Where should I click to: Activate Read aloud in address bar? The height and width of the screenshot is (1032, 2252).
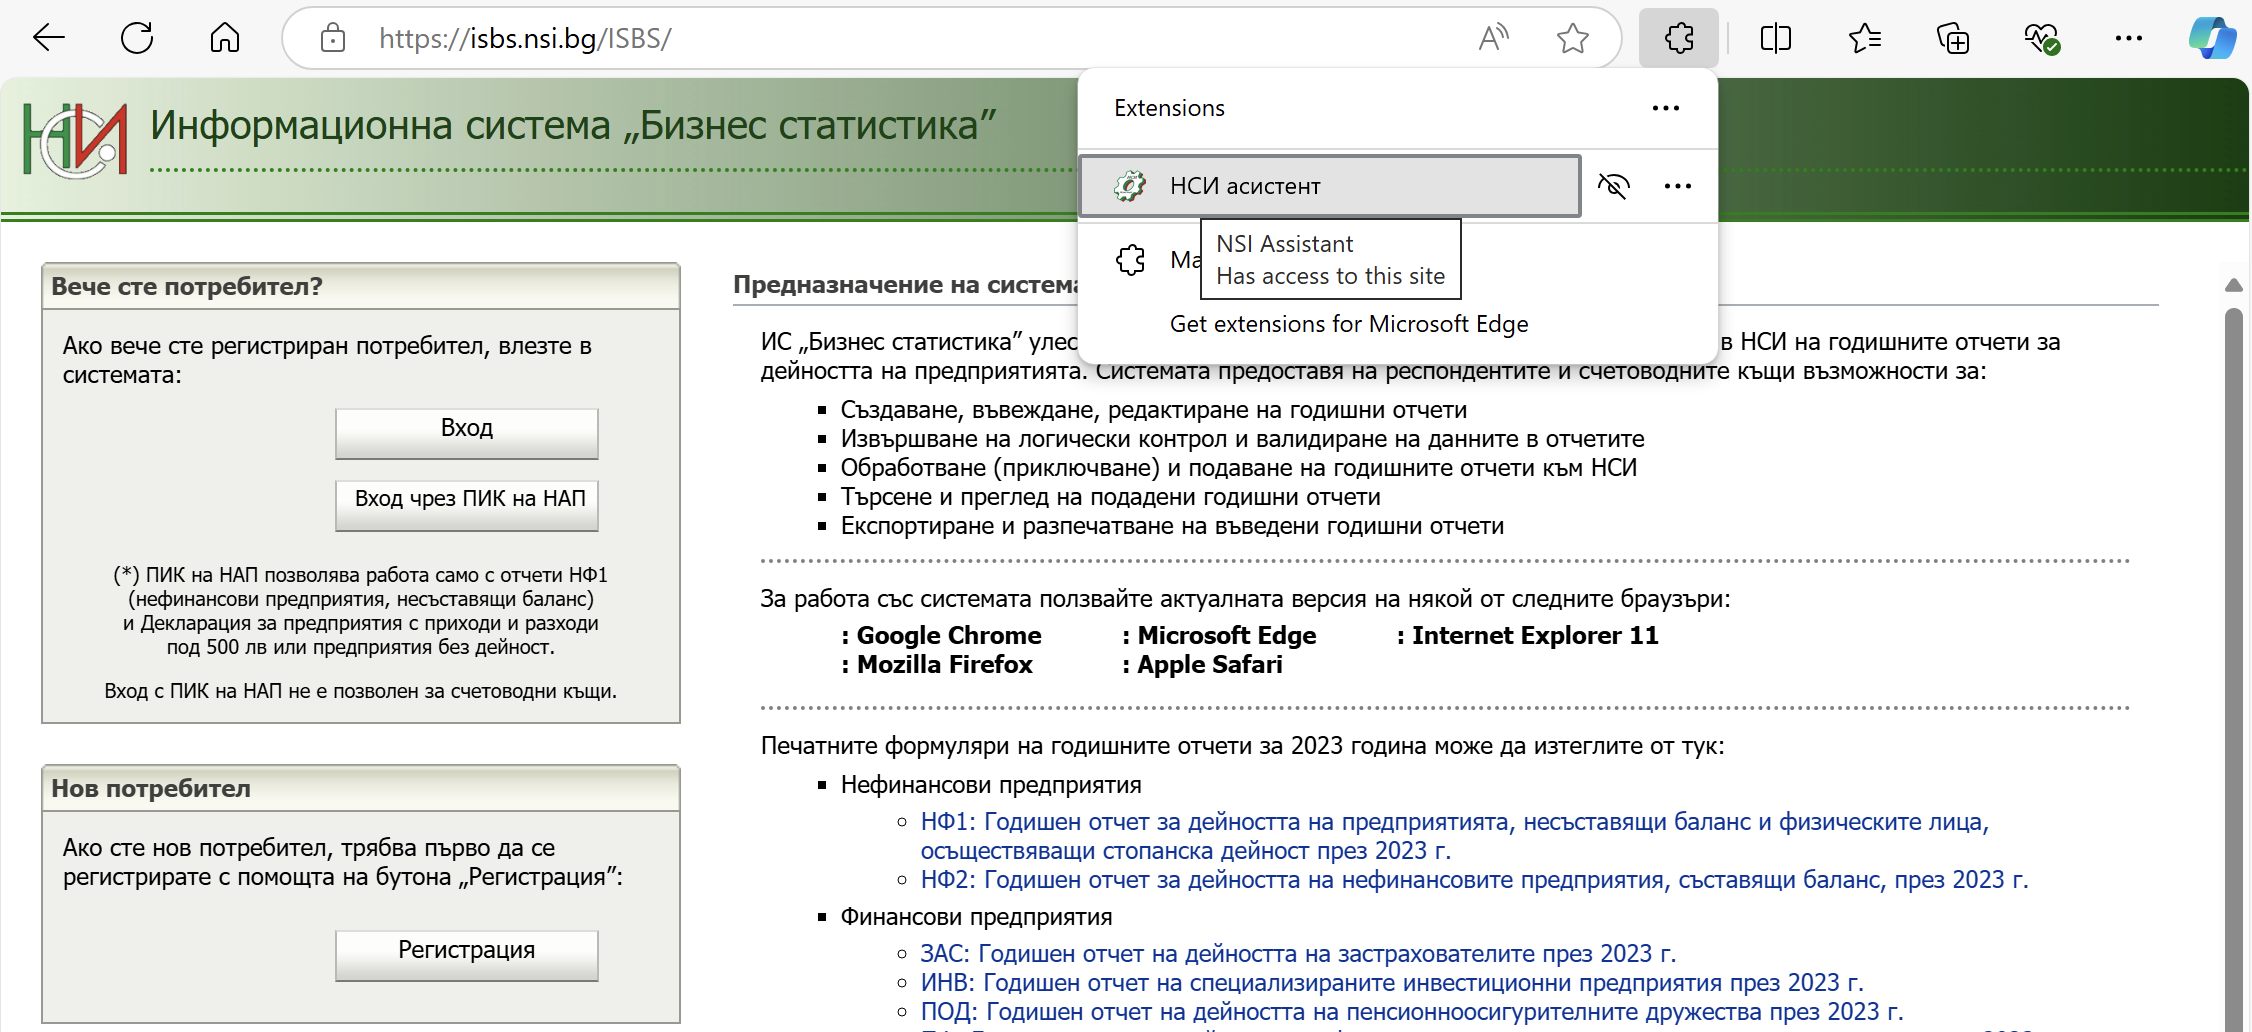pyautogui.click(x=1493, y=39)
